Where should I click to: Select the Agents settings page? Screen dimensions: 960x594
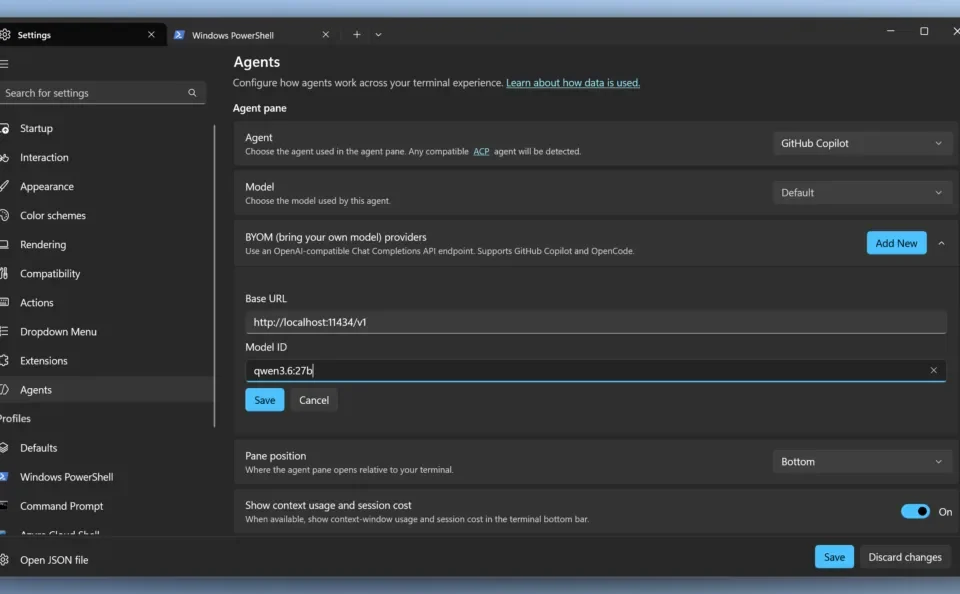click(107, 389)
